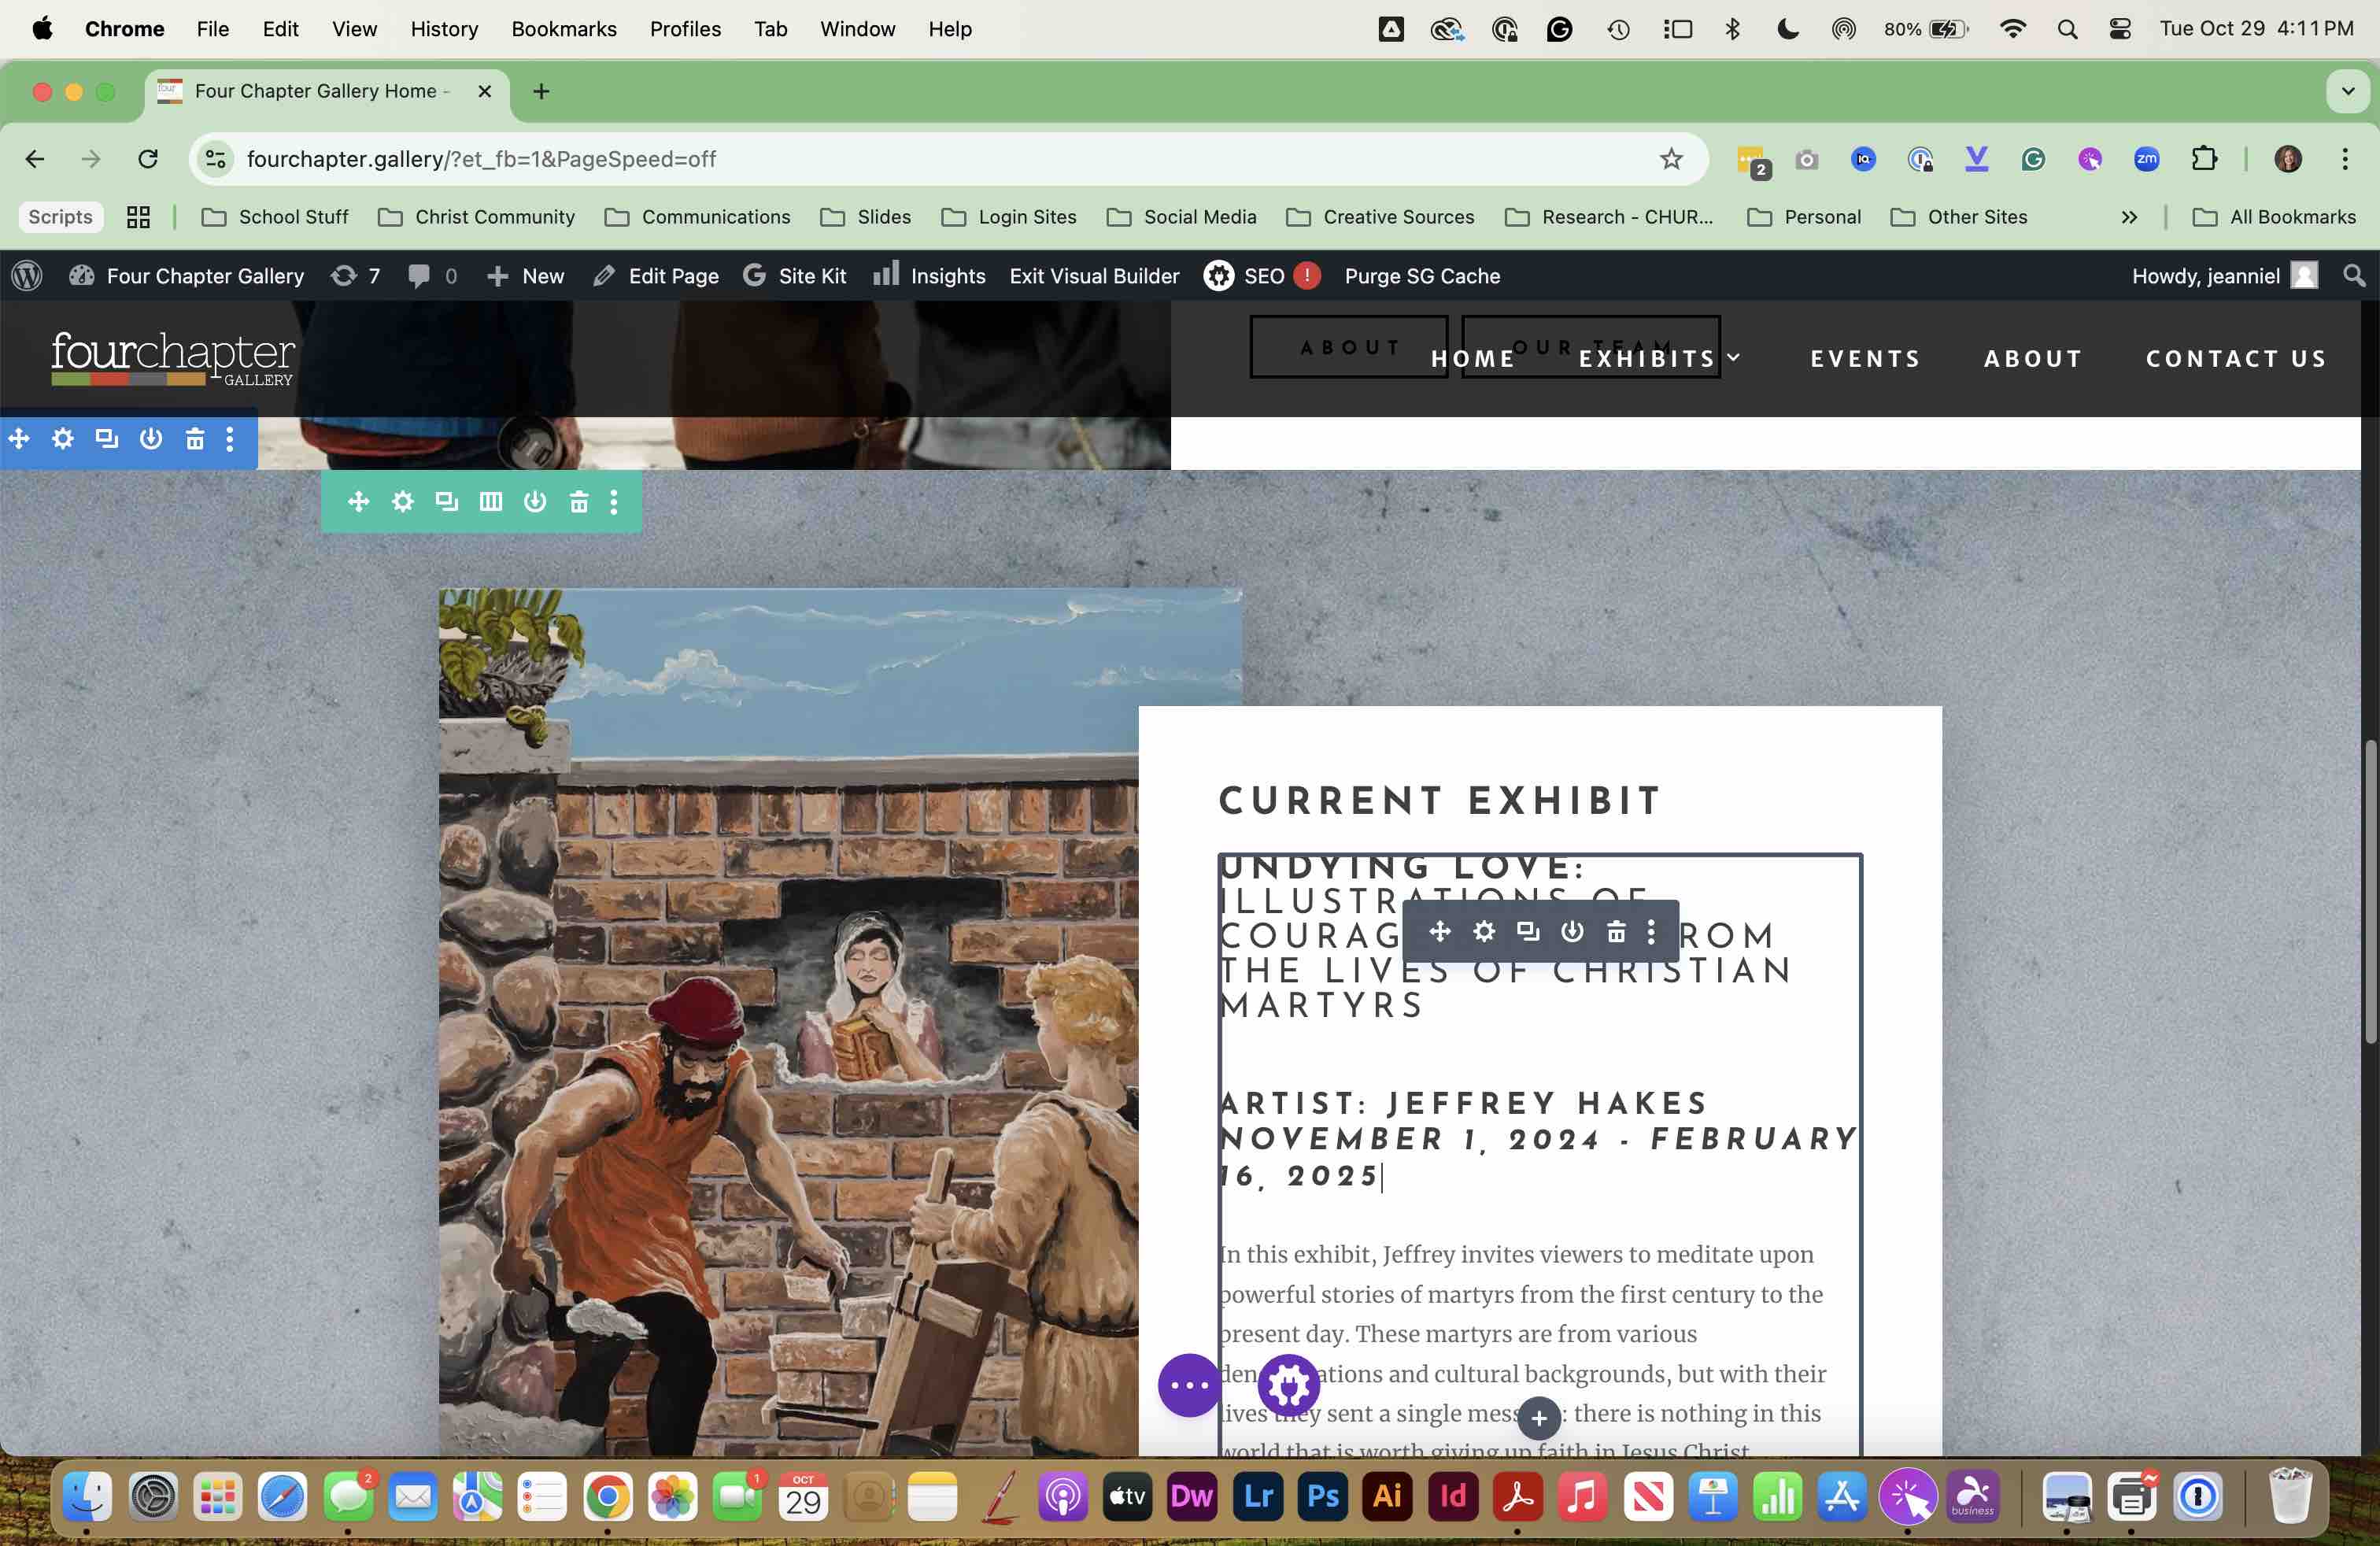
Task: Open the tab search chevron dropdown
Action: click(2348, 92)
